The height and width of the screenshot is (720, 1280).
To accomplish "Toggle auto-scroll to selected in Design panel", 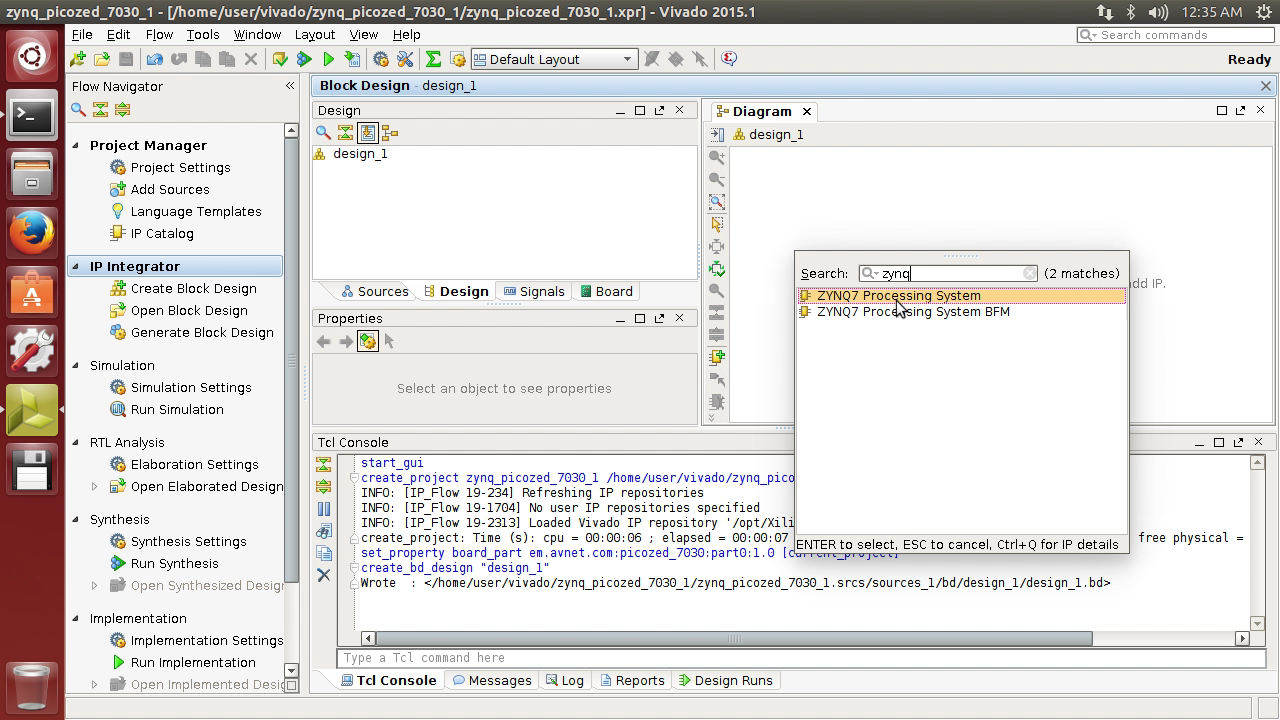I will [368, 132].
